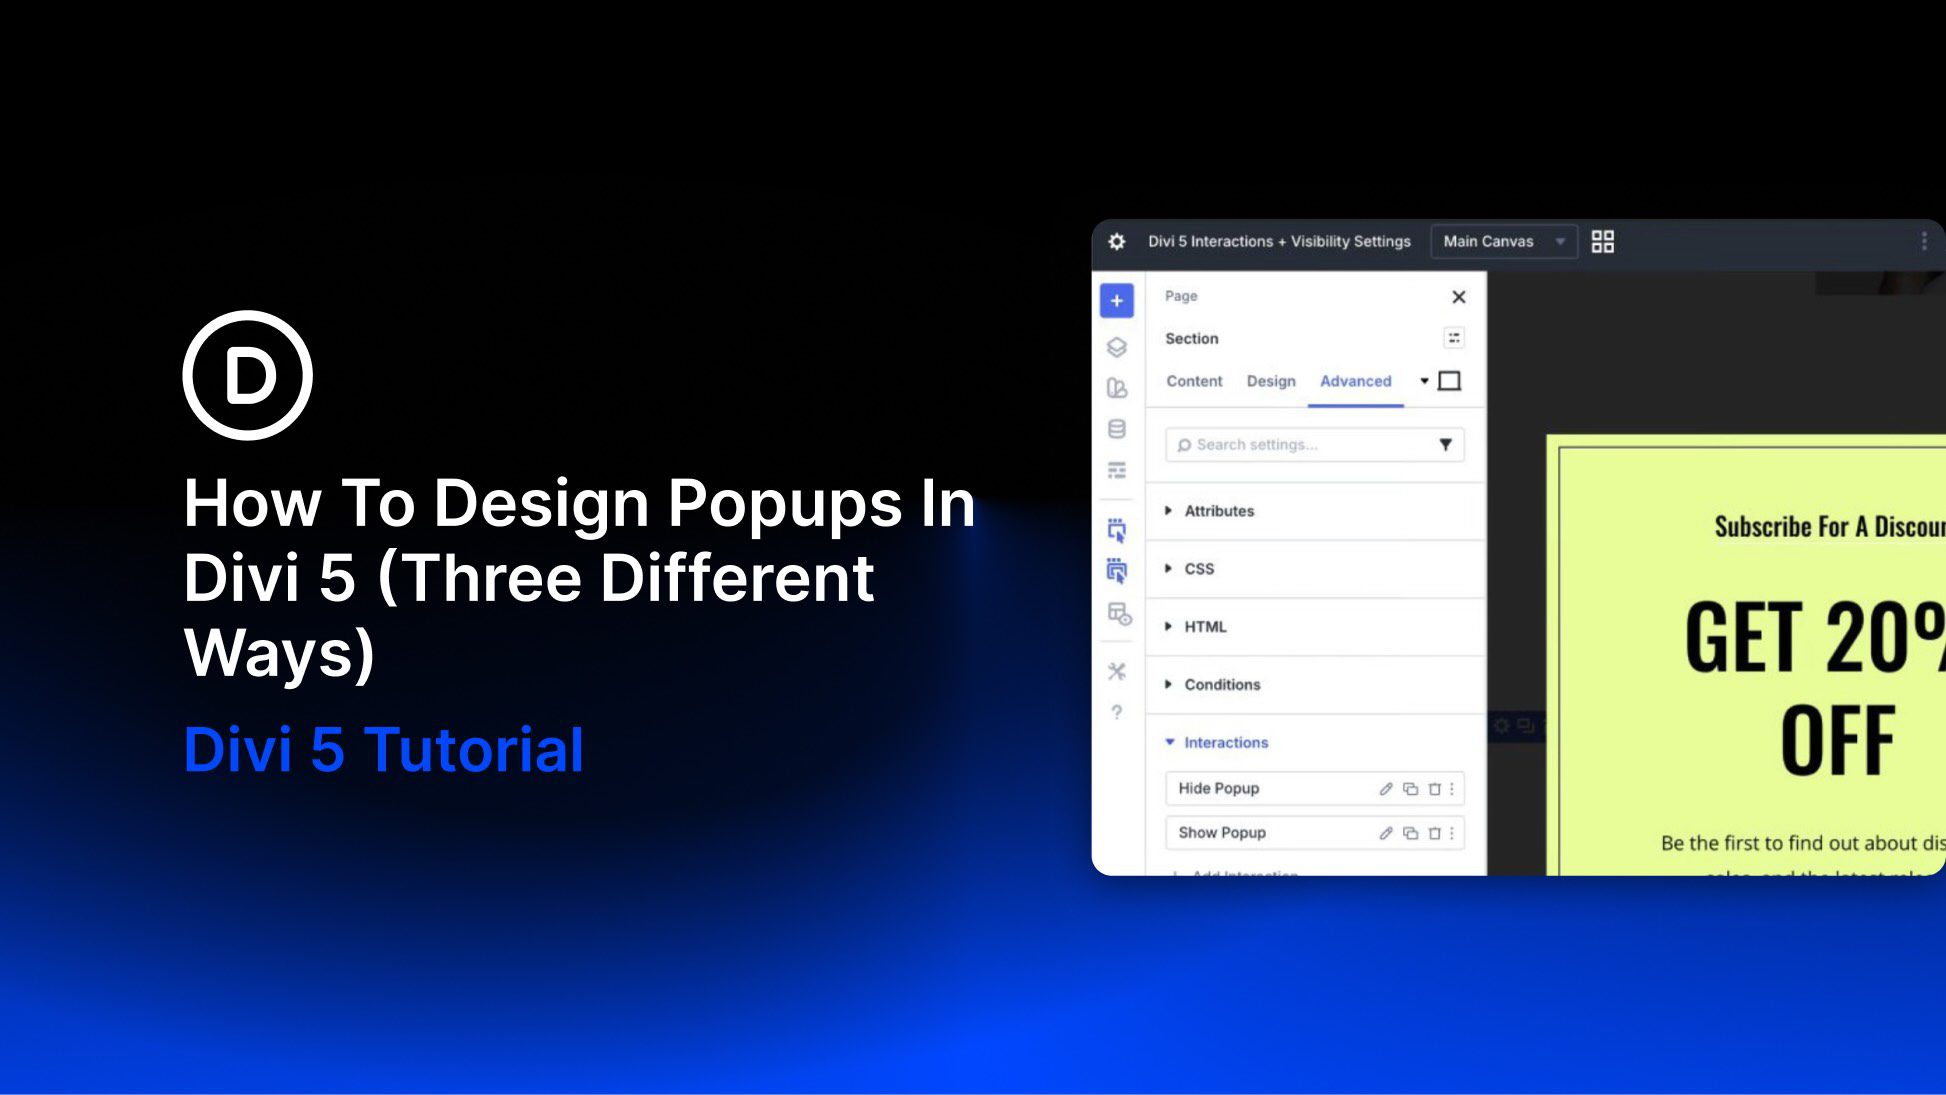The width and height of the screenshot is (1946, 1095).
Task: Open the filter icon in the search settings field
Action: tap(1445, 445)
